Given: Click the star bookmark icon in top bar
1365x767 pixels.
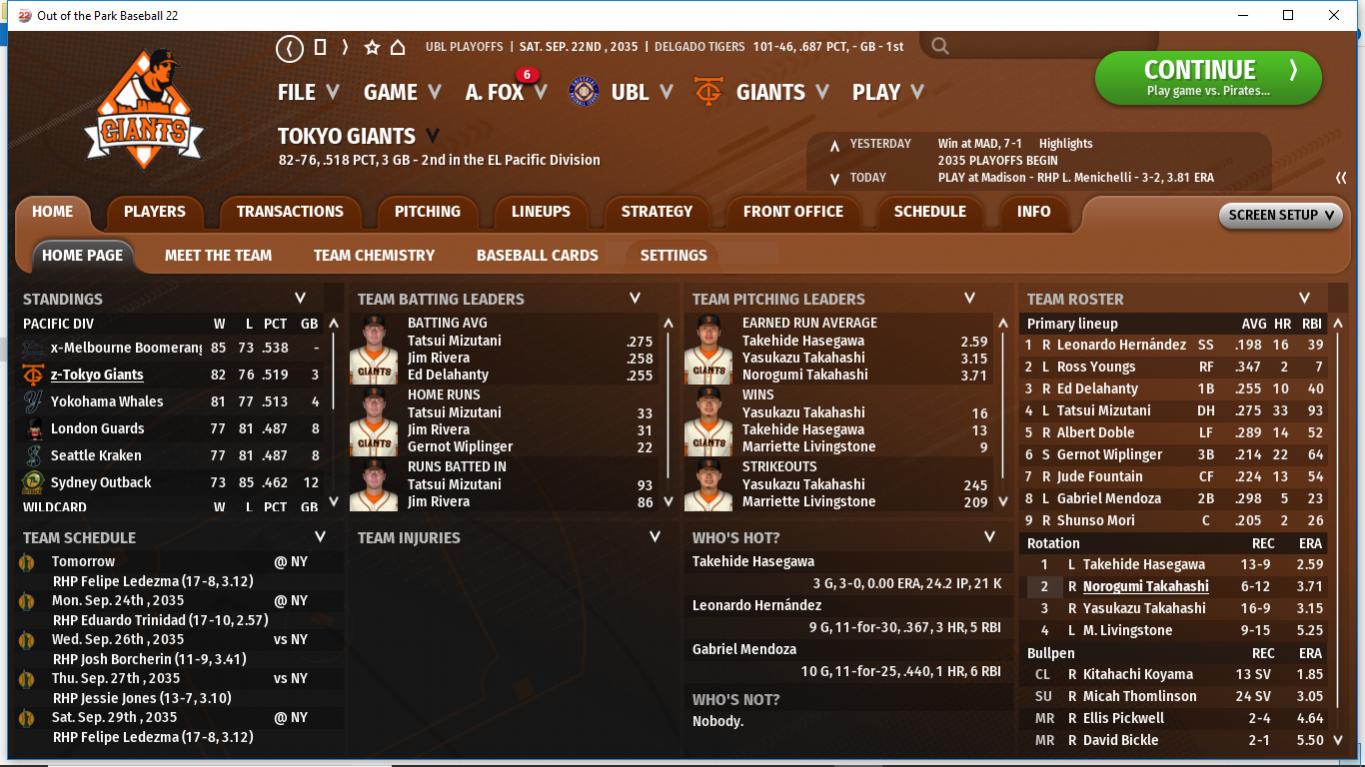Looking at the screenshot, I should click(372, 47).
